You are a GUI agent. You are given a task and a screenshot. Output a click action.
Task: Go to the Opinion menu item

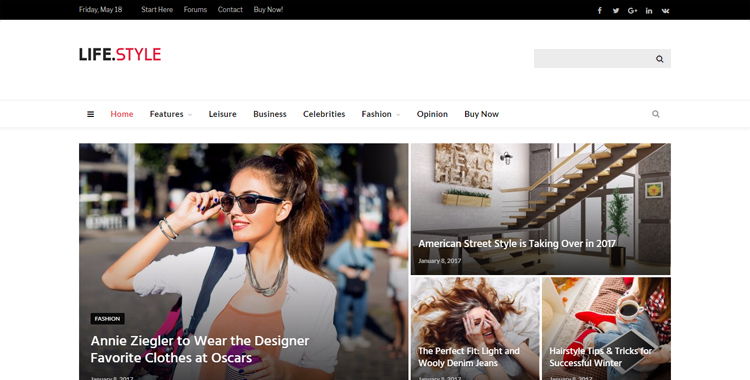point(432,114)
